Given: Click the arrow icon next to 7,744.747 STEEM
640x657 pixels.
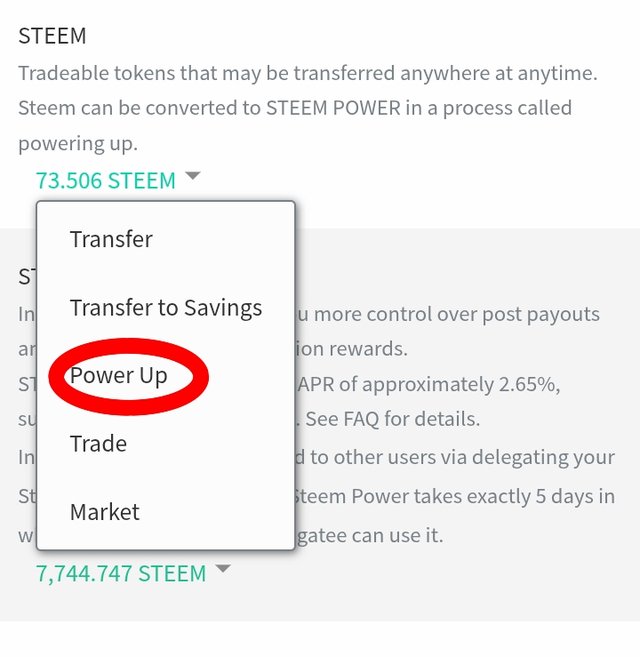Looking at the screenshot, I should pyautogui.click(x=223, y=570).
